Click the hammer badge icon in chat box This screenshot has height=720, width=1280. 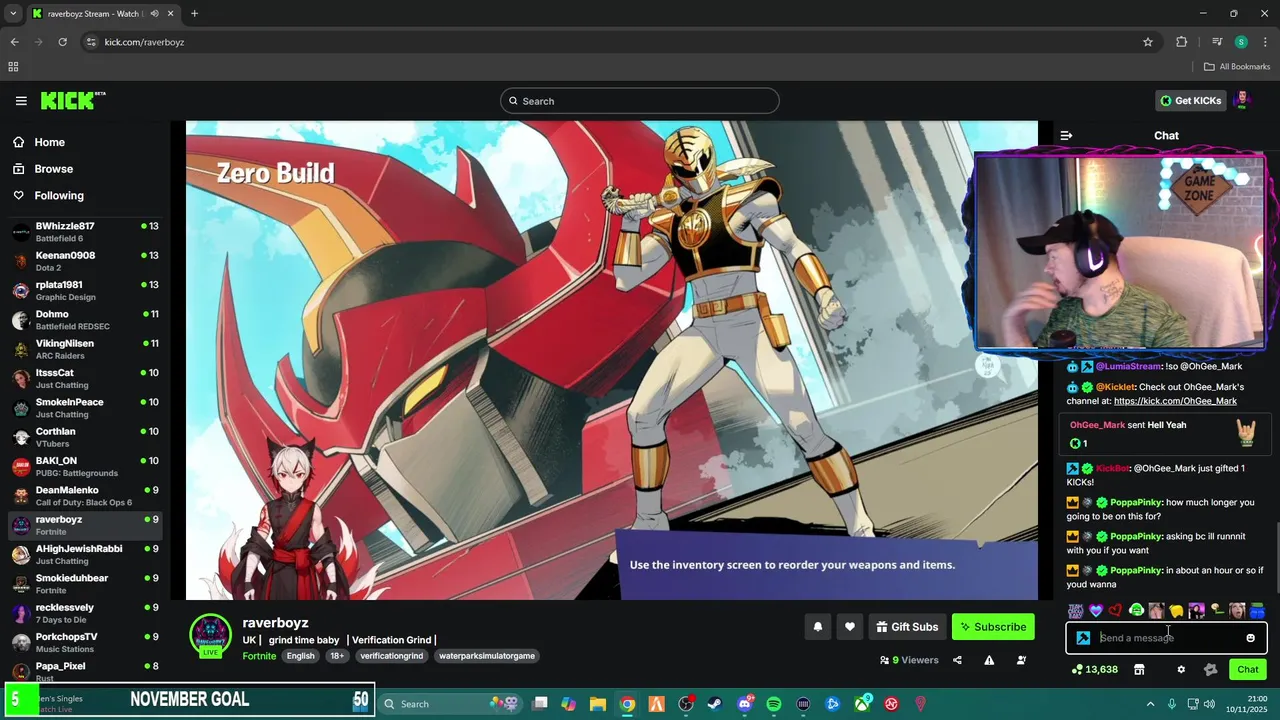click(x=1083, y=638)
